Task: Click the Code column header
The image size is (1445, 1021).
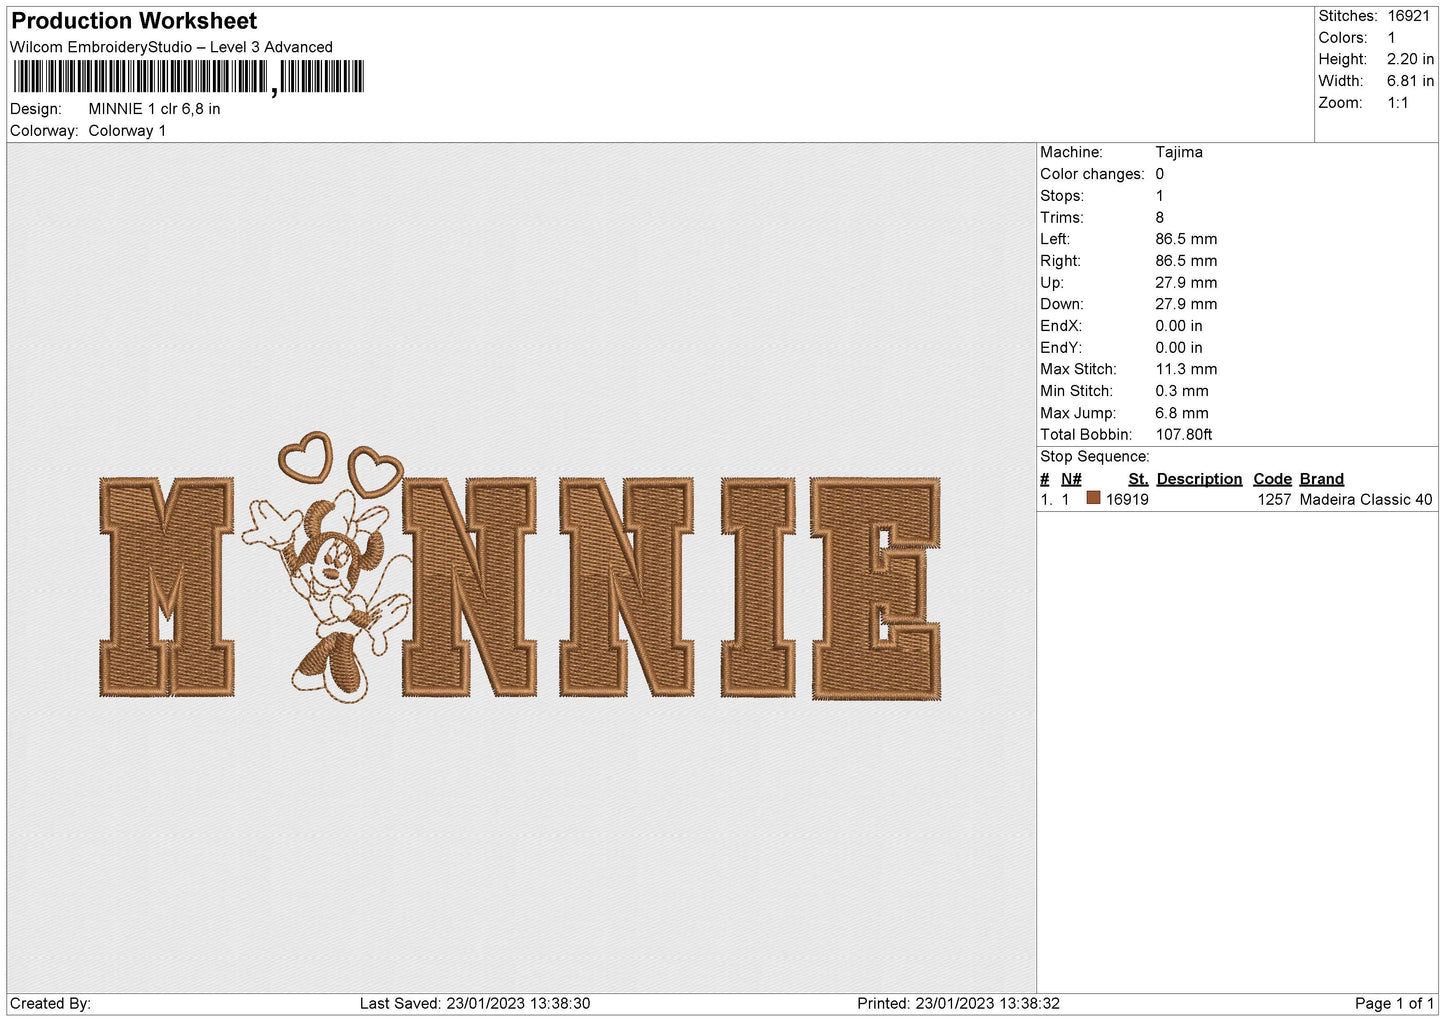Action: (1272, 479)
